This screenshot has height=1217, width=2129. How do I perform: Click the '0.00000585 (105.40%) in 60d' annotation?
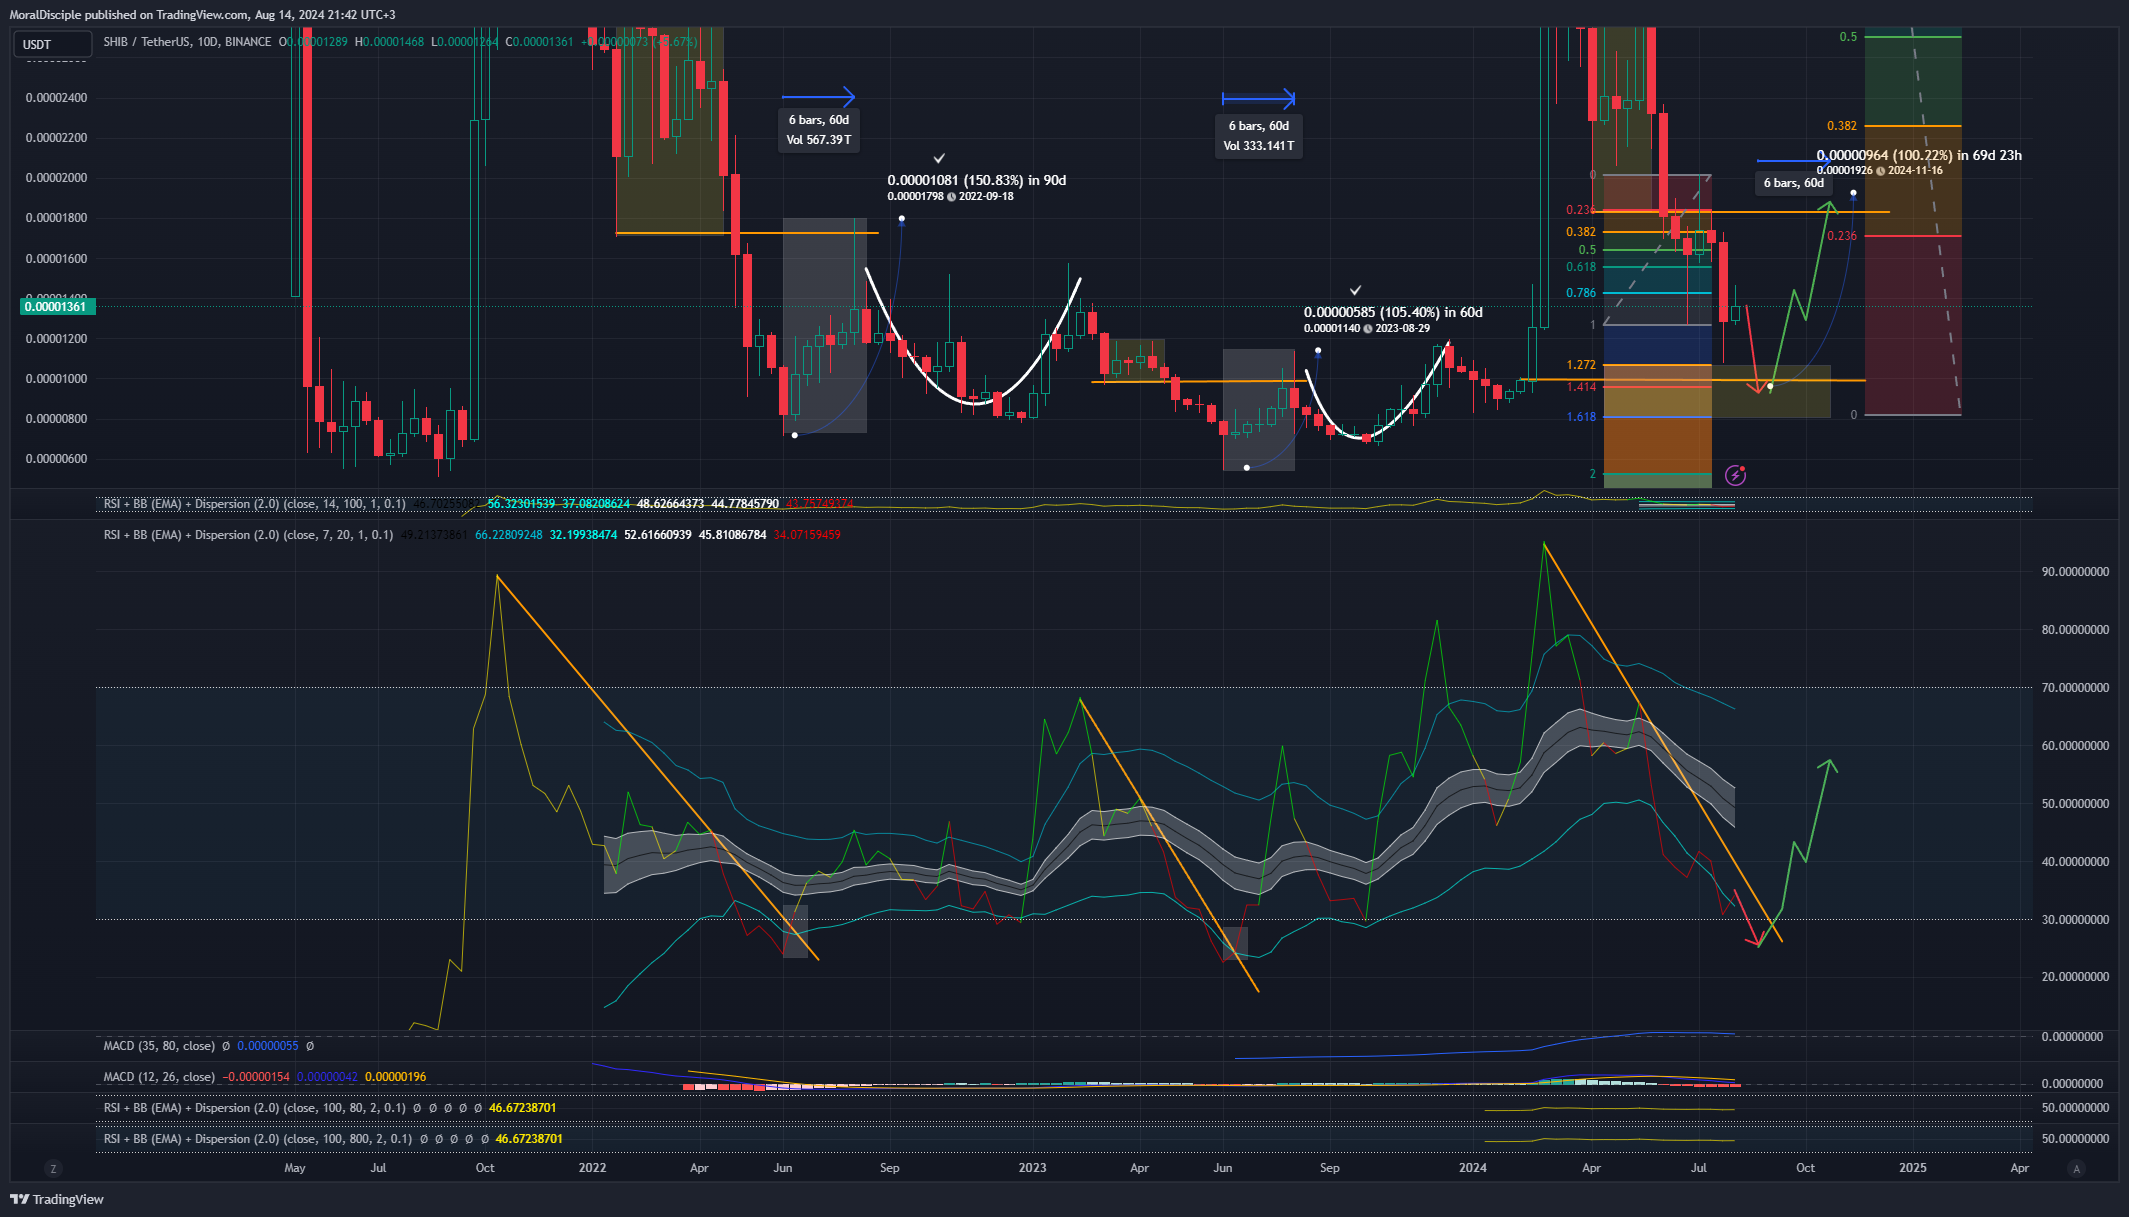[1393, 312]
